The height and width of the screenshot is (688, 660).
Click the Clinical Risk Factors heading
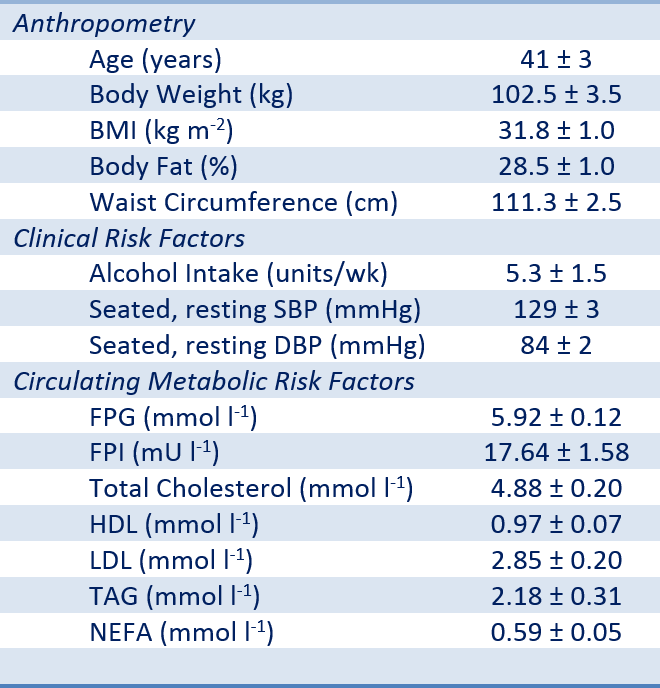pyautogui.click(x=129, y=239)
